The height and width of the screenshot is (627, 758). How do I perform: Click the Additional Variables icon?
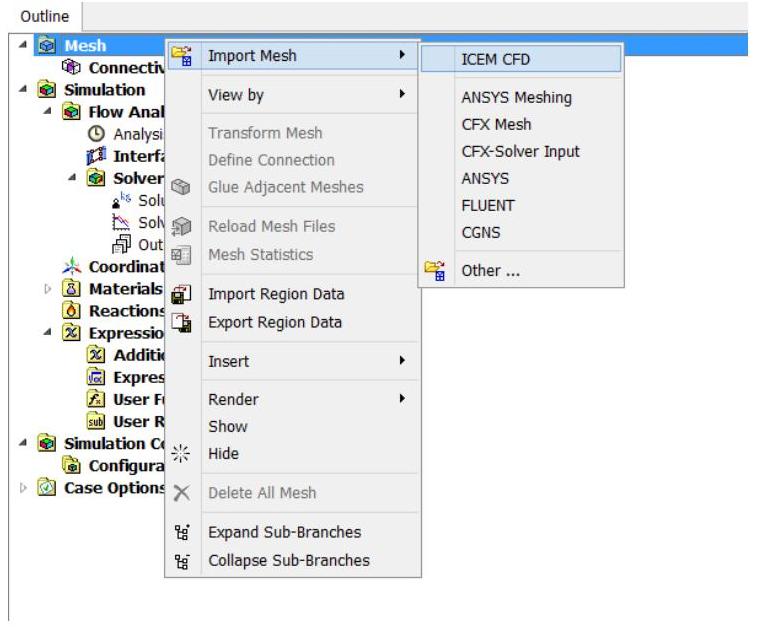96,355
